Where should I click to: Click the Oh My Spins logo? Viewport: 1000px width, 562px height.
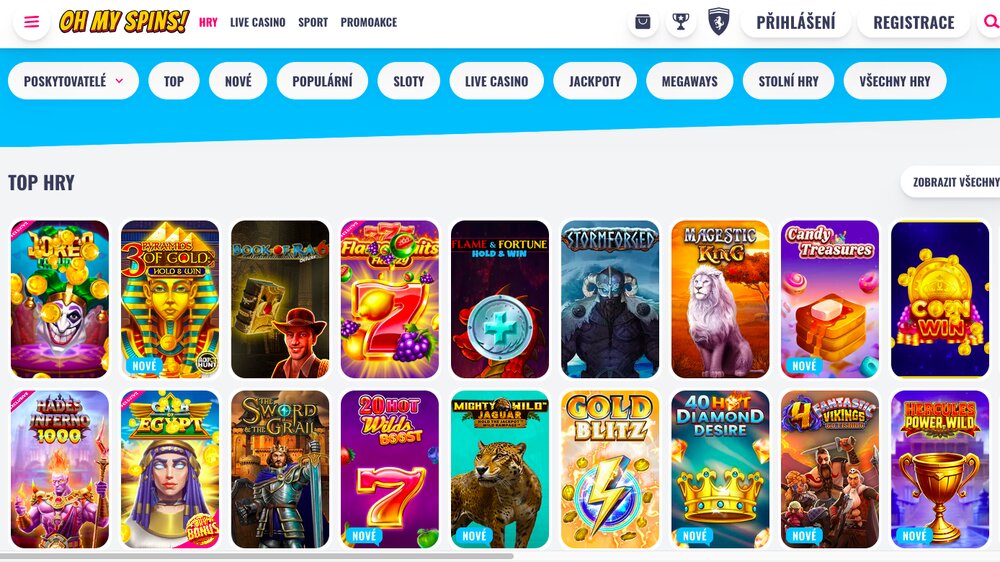tap(124, 22)
